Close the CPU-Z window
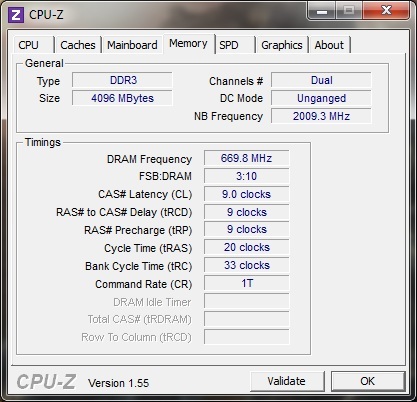417x402 pixels. coord(386,11)
